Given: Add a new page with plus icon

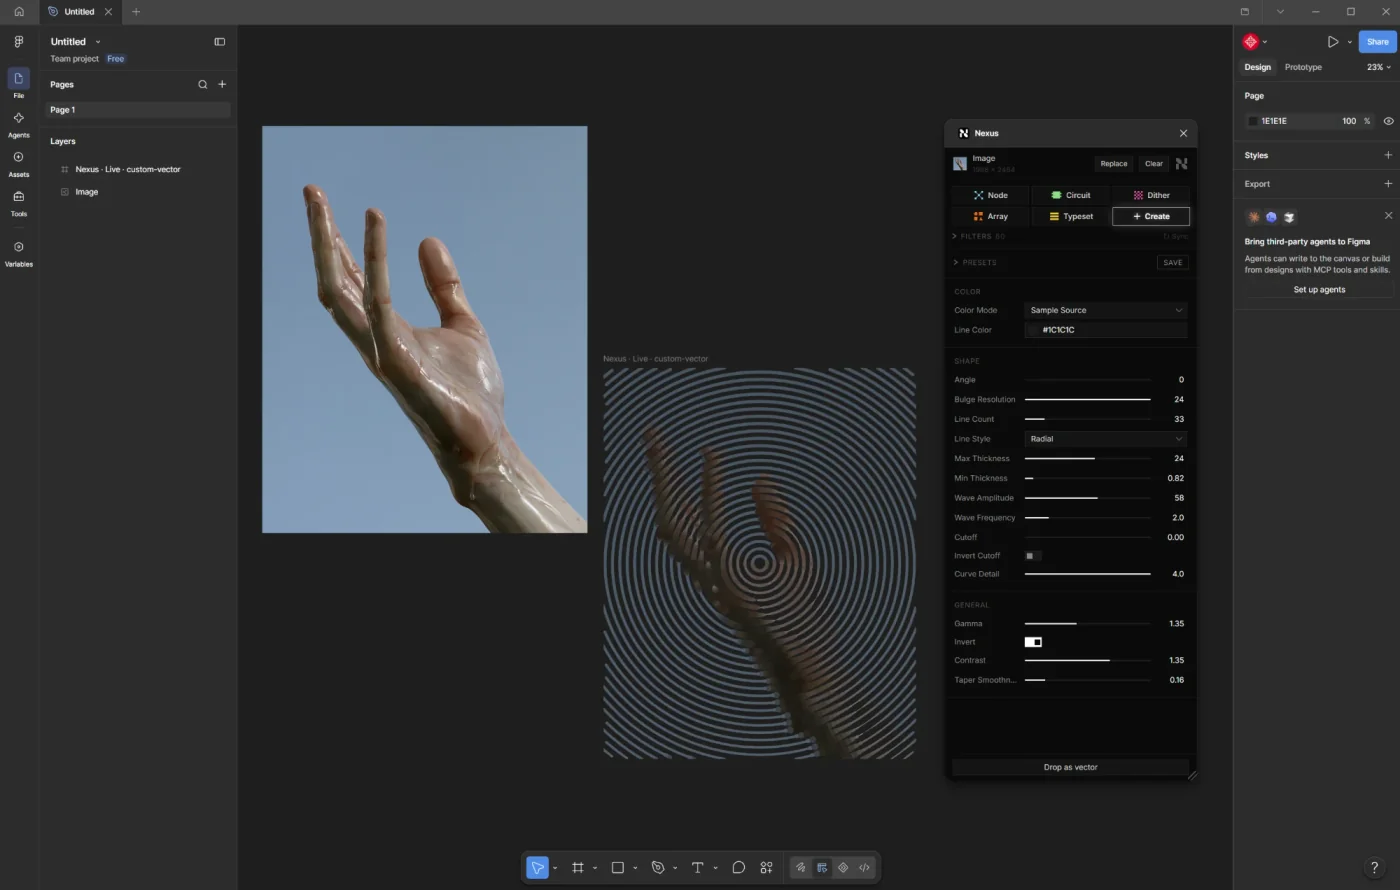Looking at the screenshot, I should pyautogui.click(x=222, y=84).
